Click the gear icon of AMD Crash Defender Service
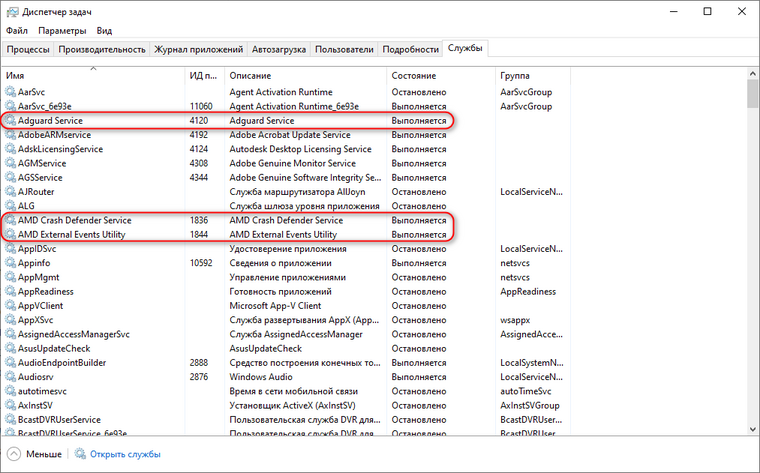The image size is (760, 473). coord(10,220)
